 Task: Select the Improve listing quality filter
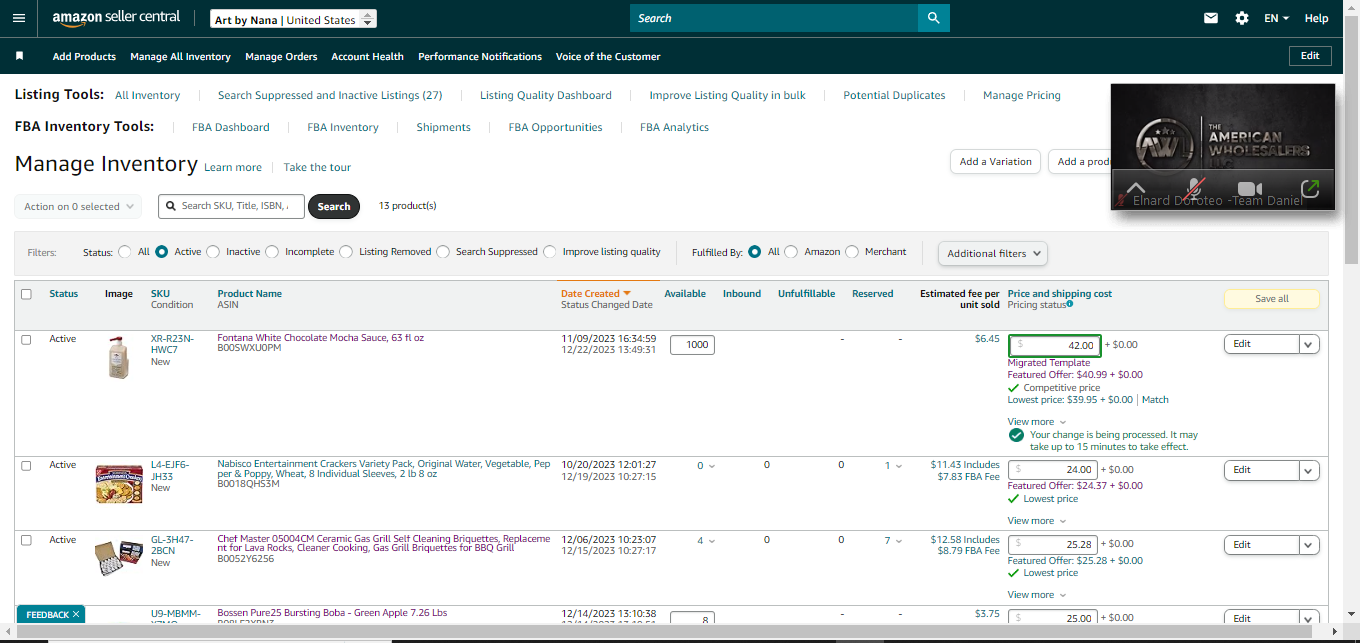point(550,252)
